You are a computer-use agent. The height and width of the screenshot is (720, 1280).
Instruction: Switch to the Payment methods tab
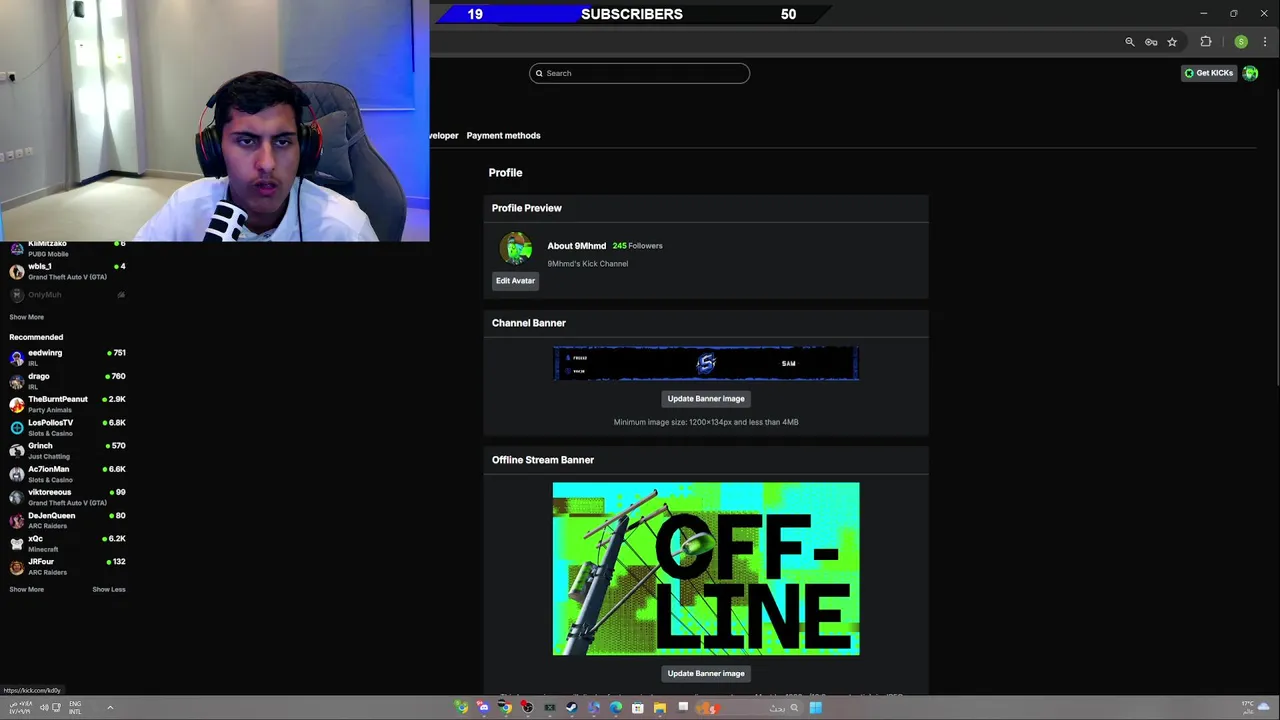coord(503,135)
